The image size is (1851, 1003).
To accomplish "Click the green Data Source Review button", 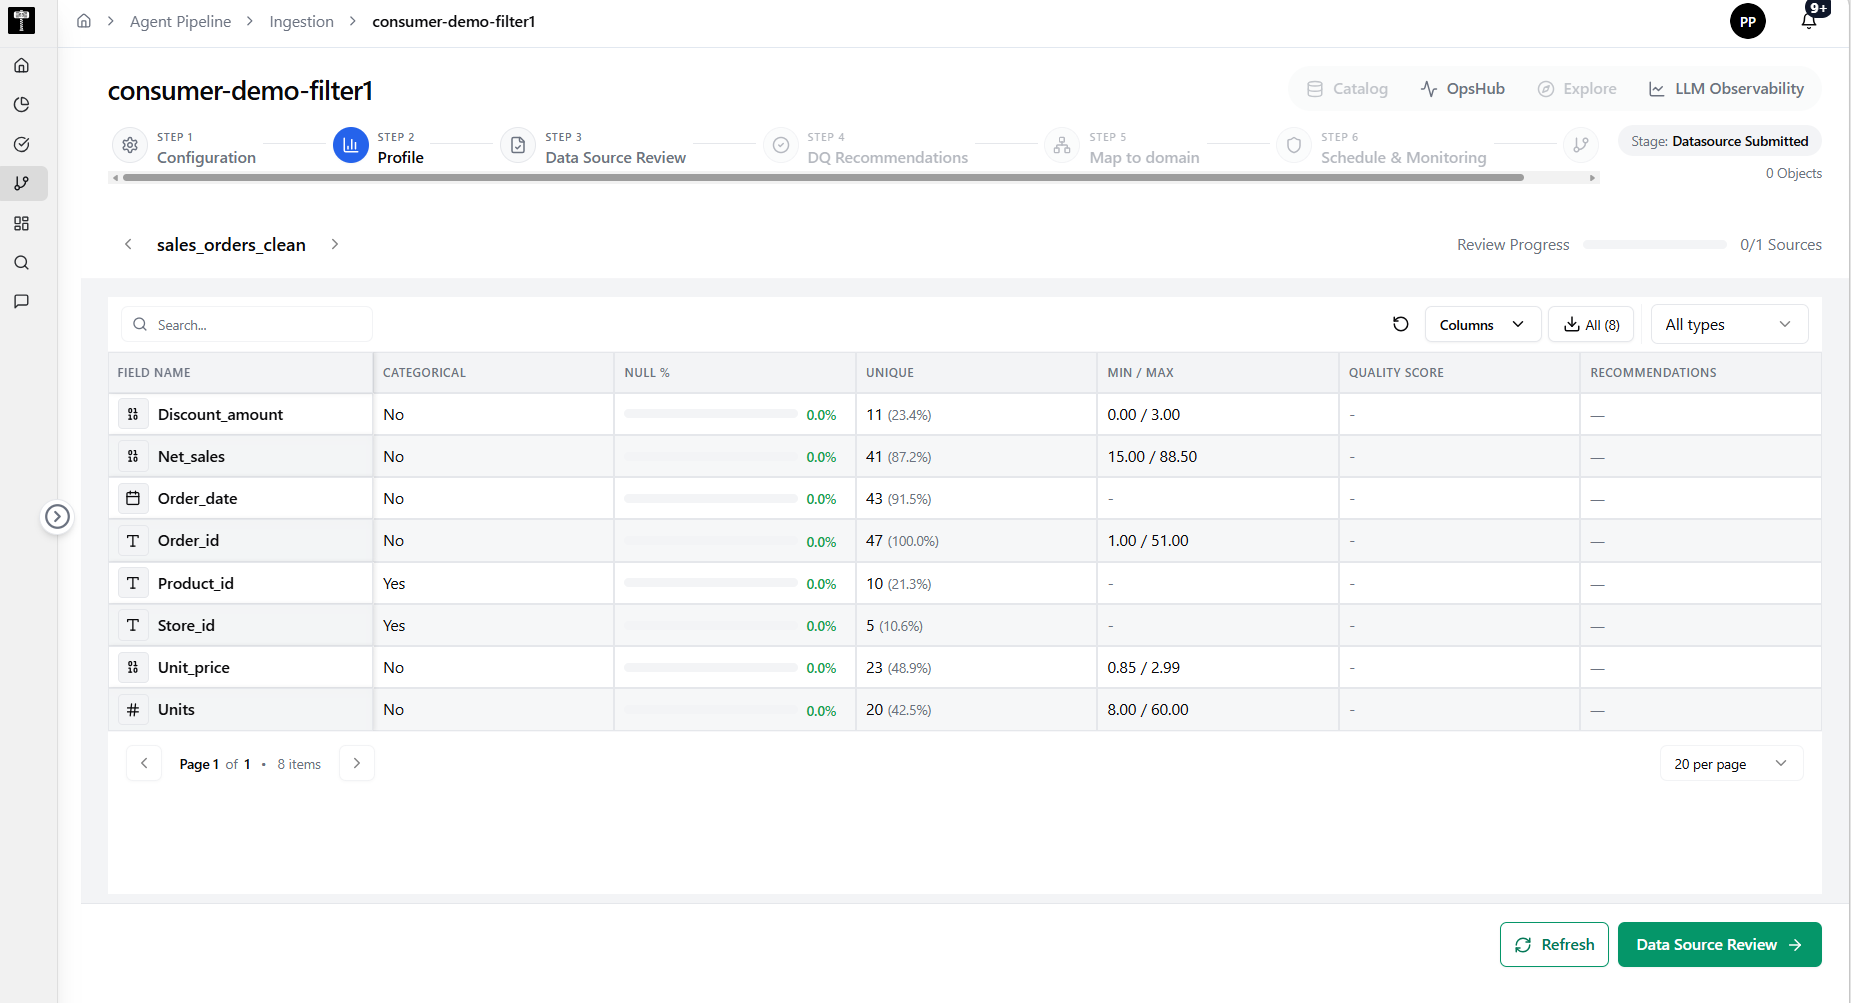I will (x=1719, y=945).
